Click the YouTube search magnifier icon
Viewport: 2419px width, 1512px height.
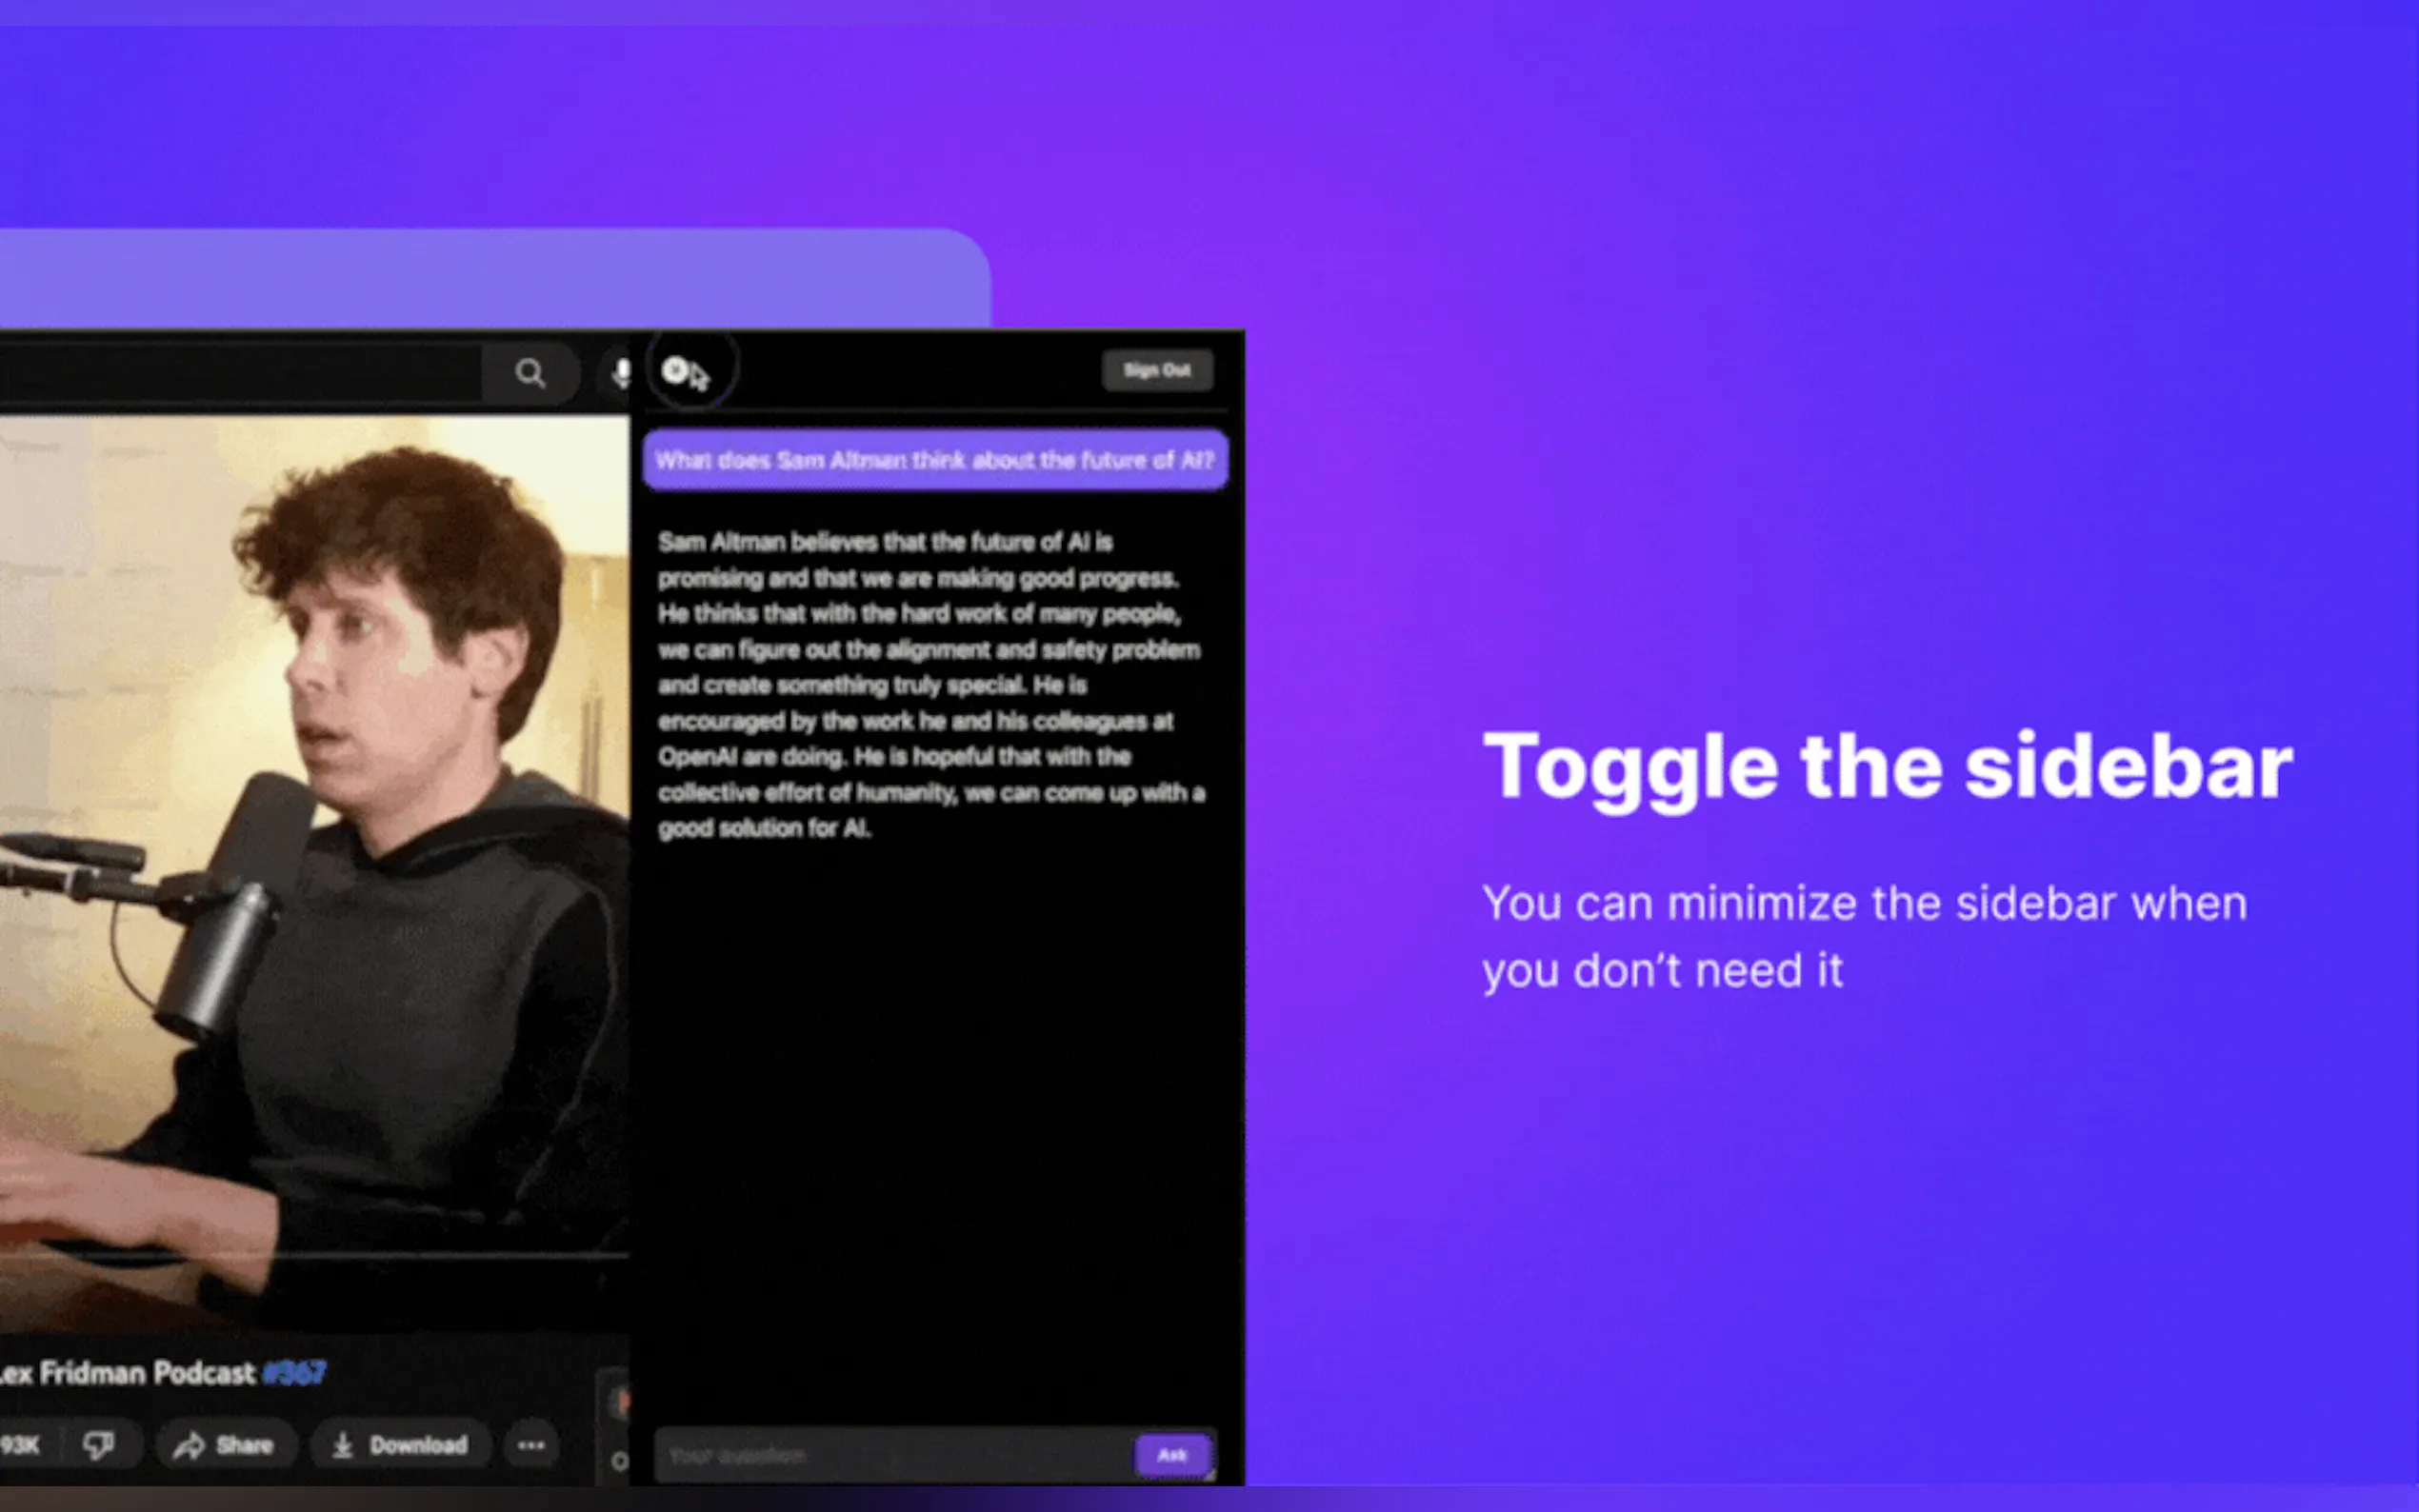pos(530,373)
